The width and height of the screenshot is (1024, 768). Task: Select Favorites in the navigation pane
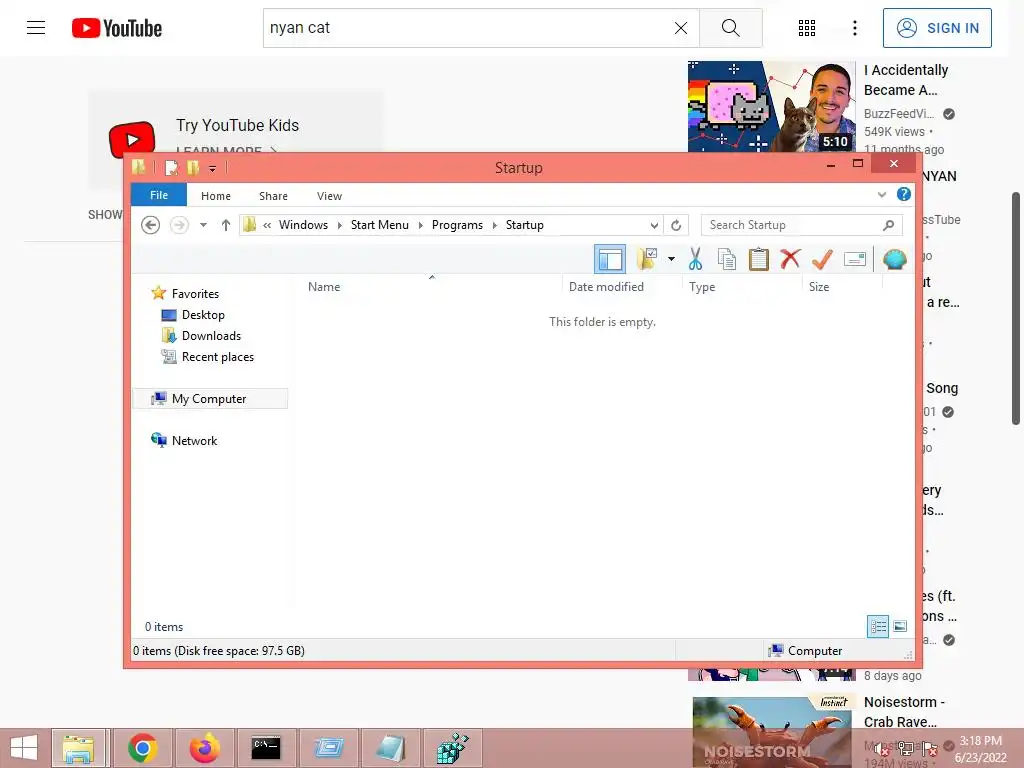pos(195,294)
